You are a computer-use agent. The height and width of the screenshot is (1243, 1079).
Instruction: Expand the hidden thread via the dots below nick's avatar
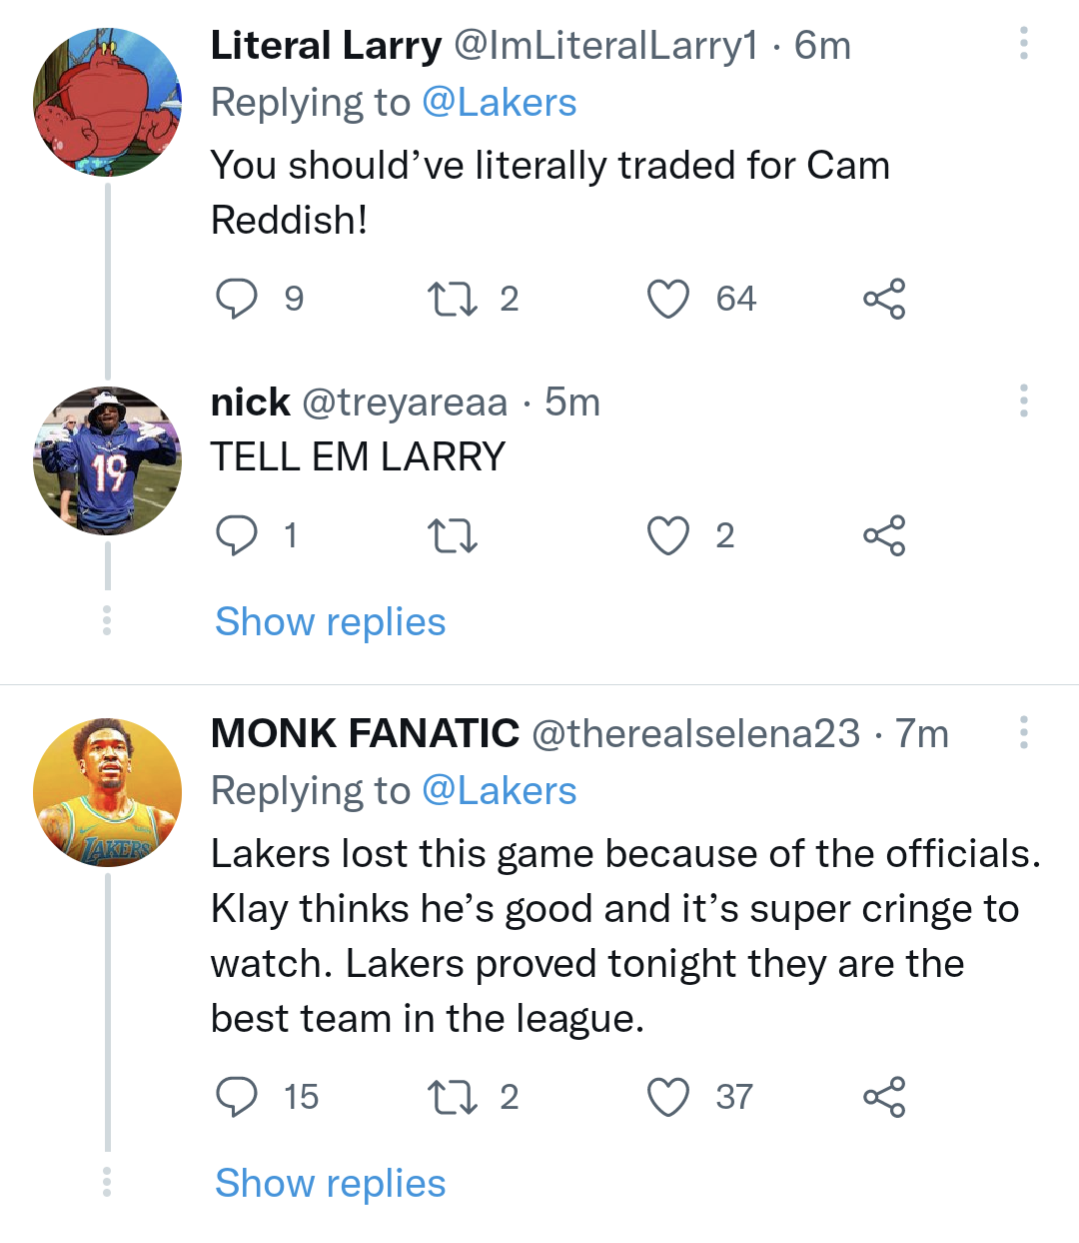[105, 621]
